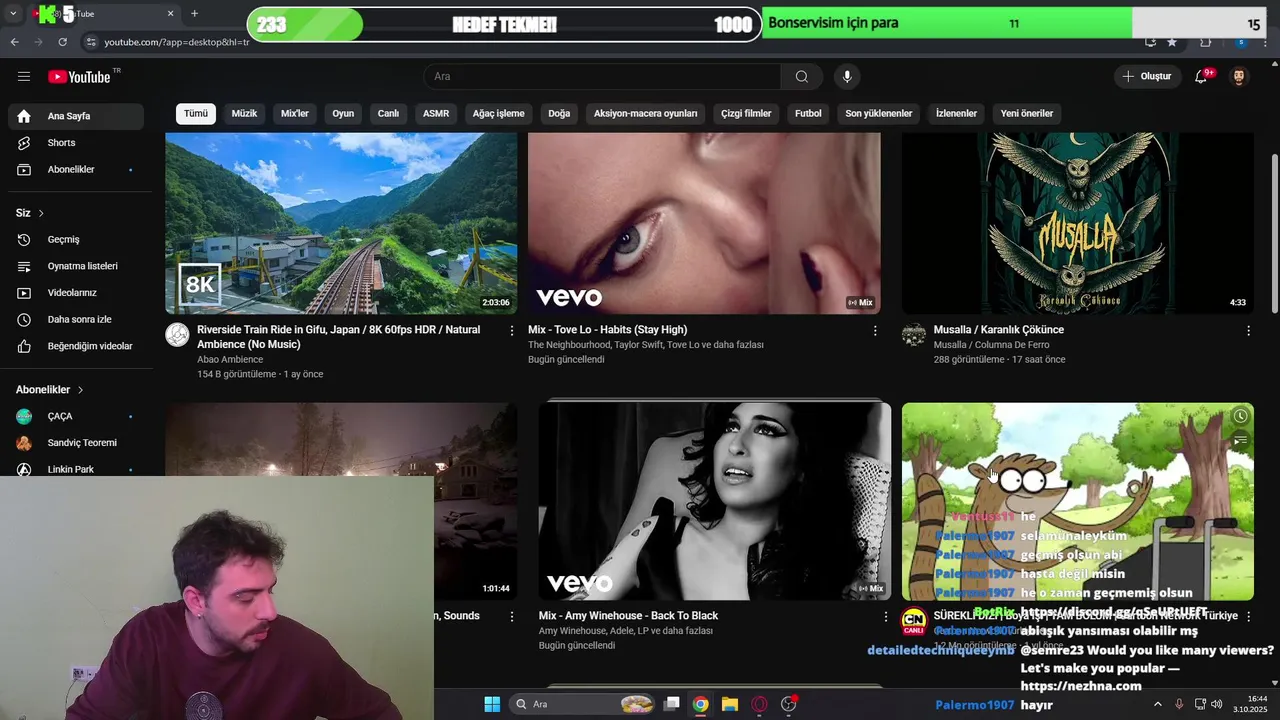Screen dimensions: 1280x720
Task: Reload the page with browser refresh button
Action: [x=62, y=42]
